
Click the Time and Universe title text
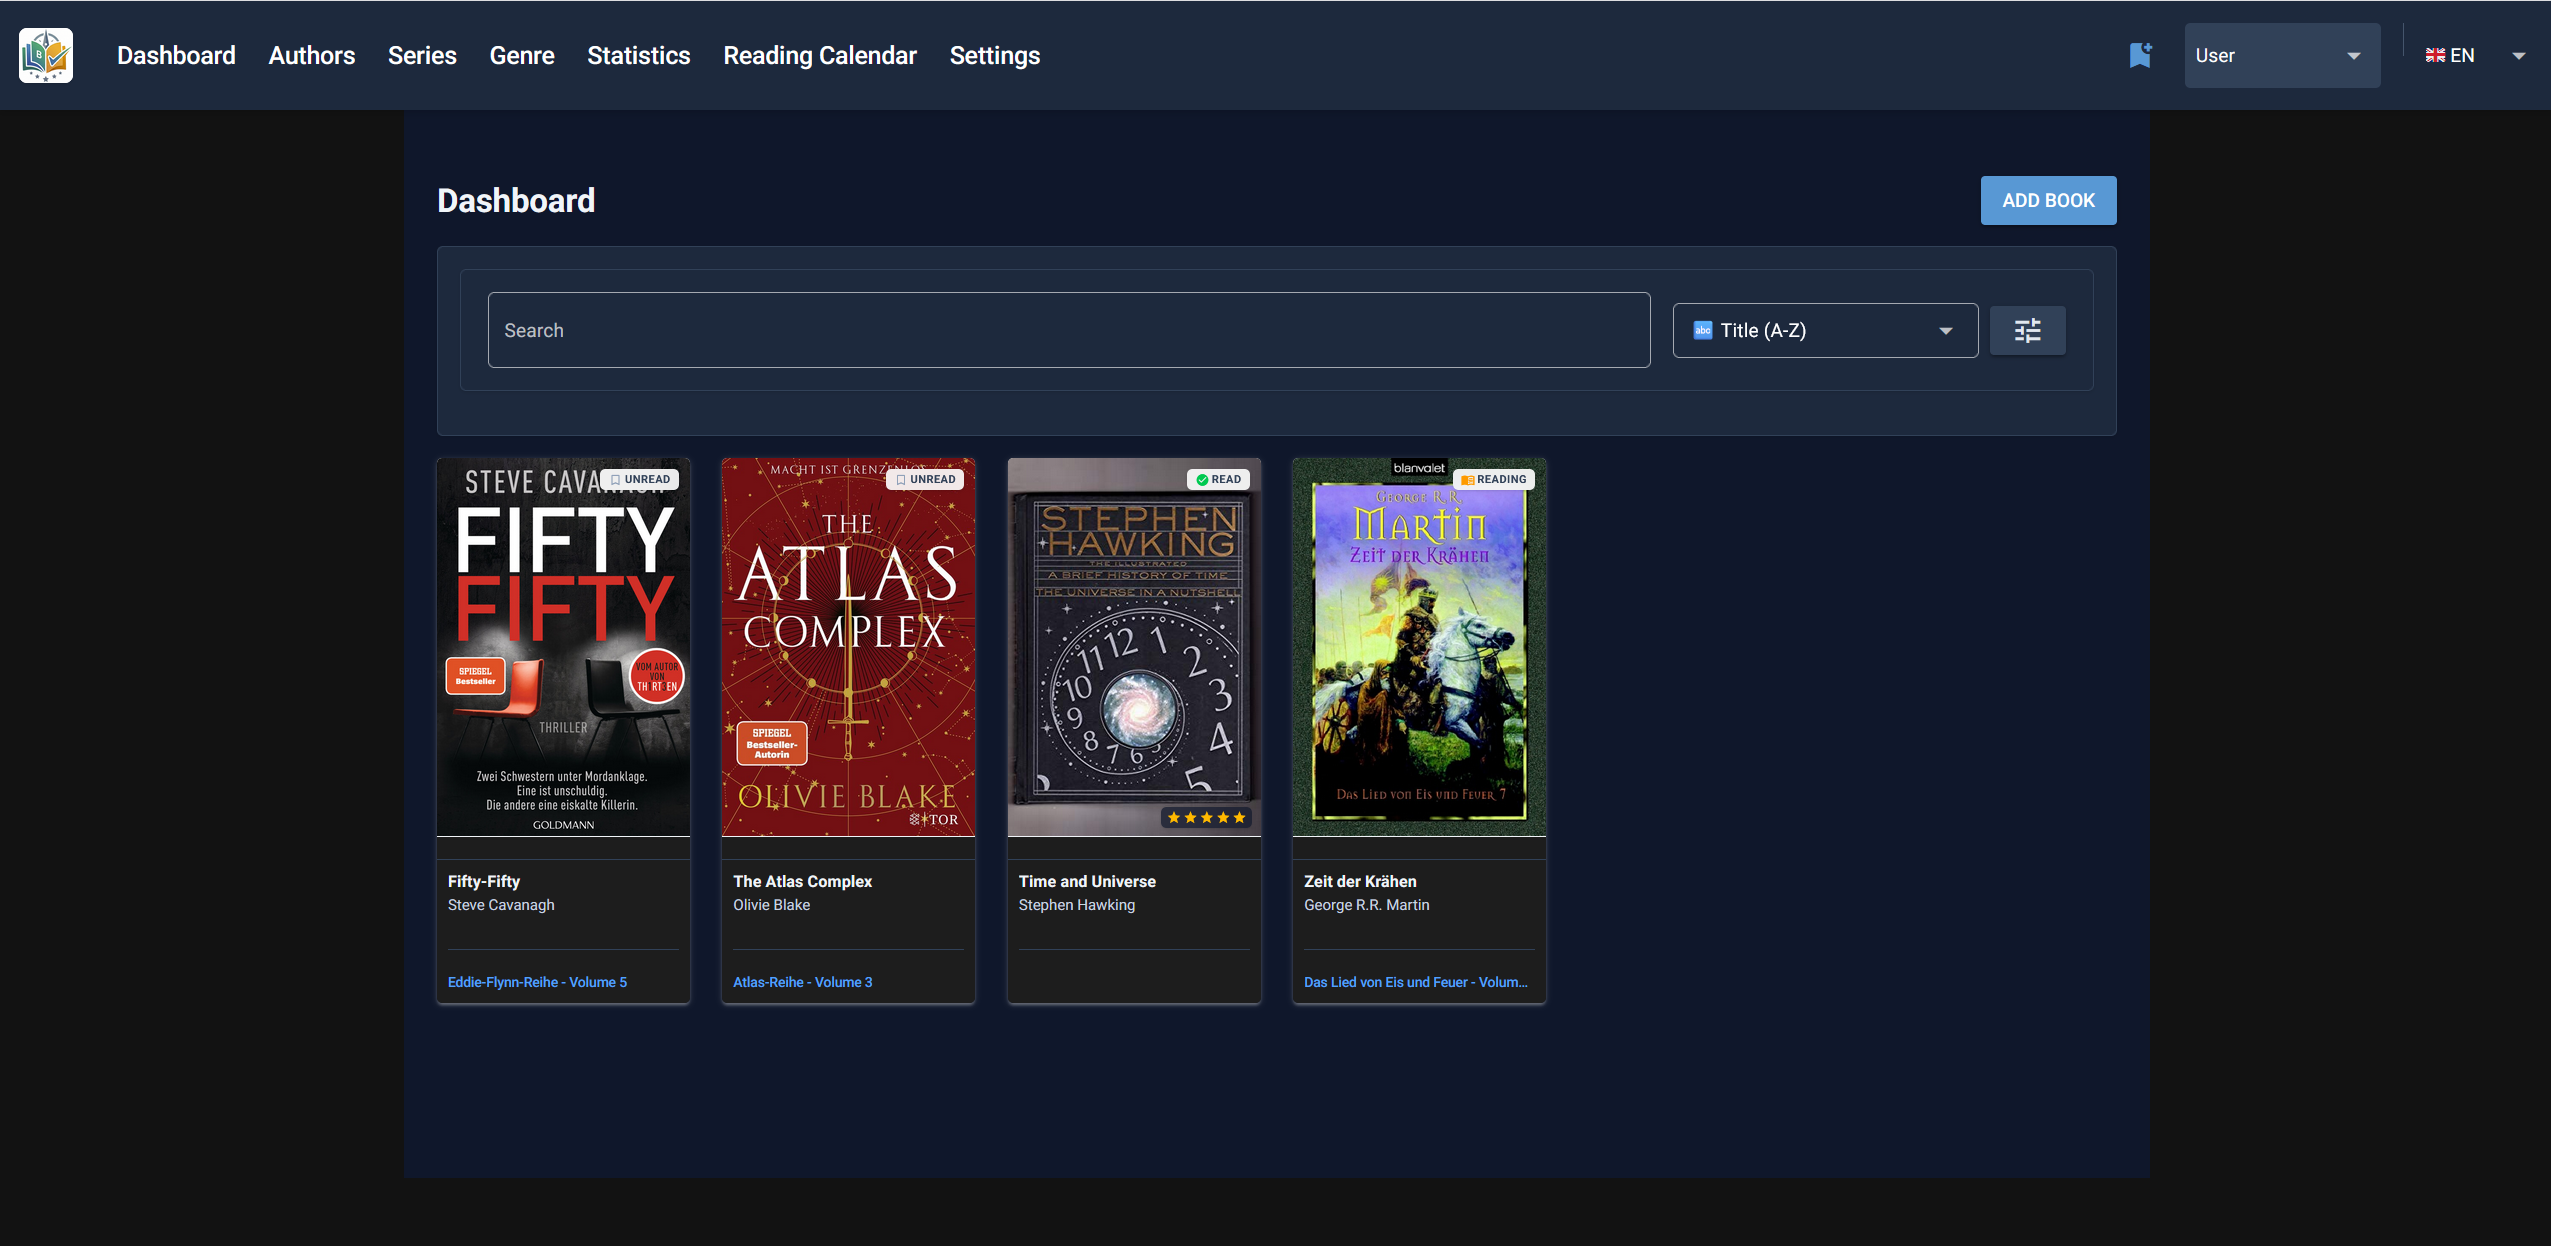(1087, 881)
